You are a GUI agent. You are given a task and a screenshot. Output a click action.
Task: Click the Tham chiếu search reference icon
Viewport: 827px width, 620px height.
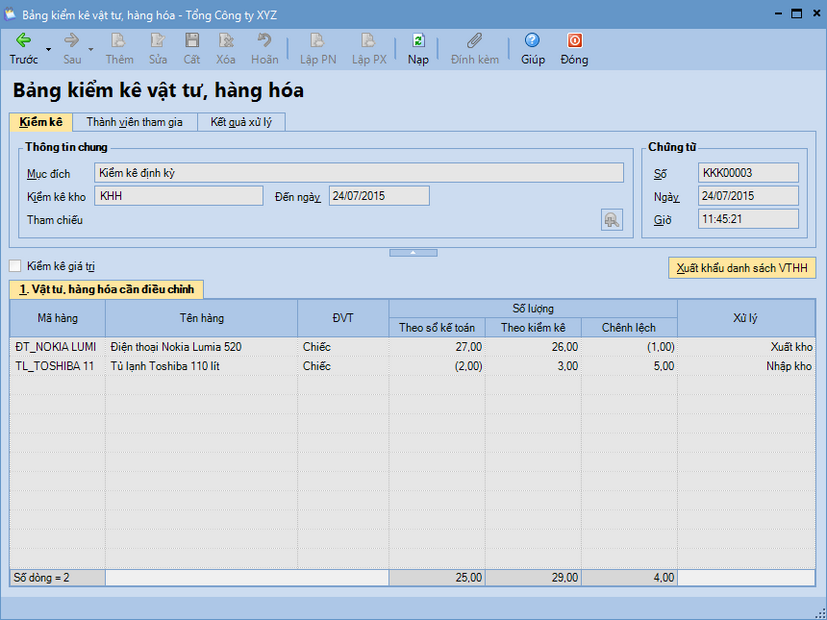coord(612,220)
